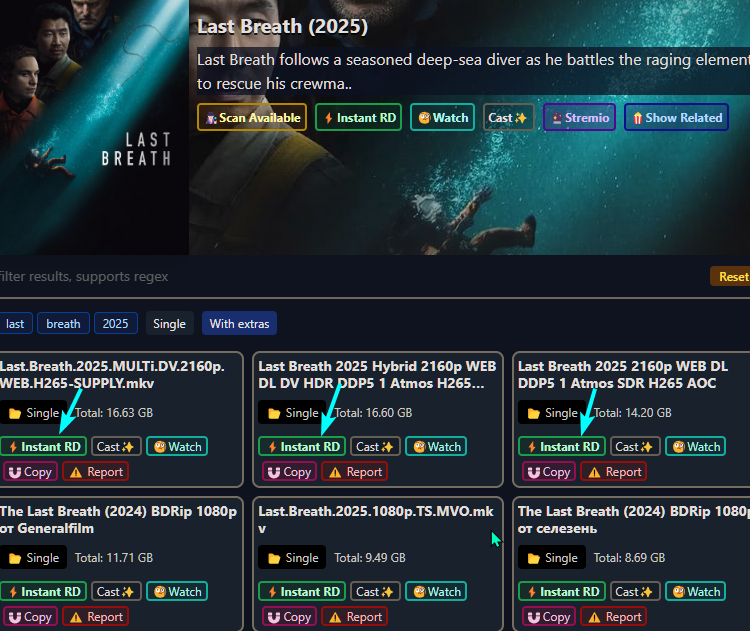Click the 'Last Breath (2025)' title
The height and width of the screenshot is (631, 750).
(x=282, y=26)
